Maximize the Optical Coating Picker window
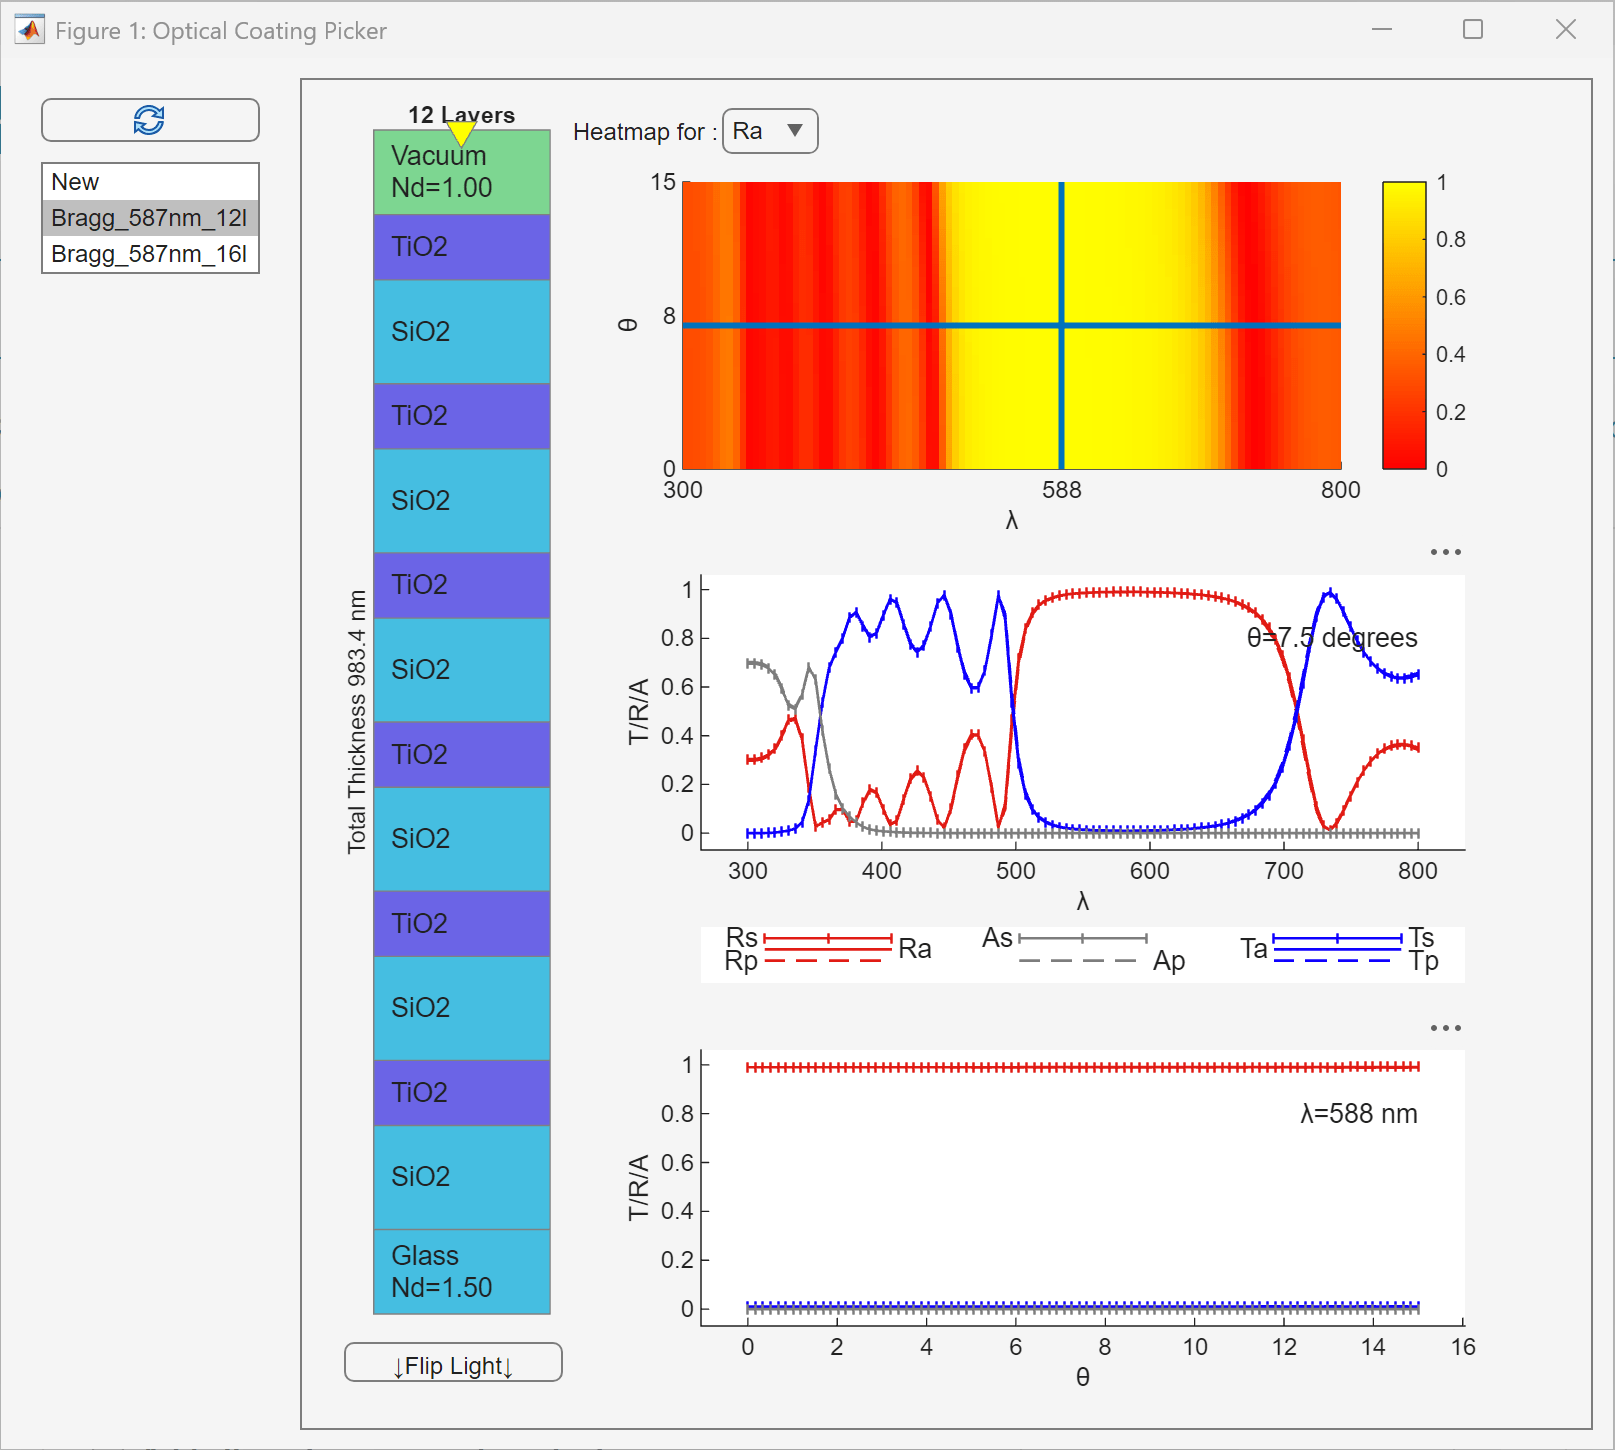1615x1450 pixels. click(x=1472, y=30)
